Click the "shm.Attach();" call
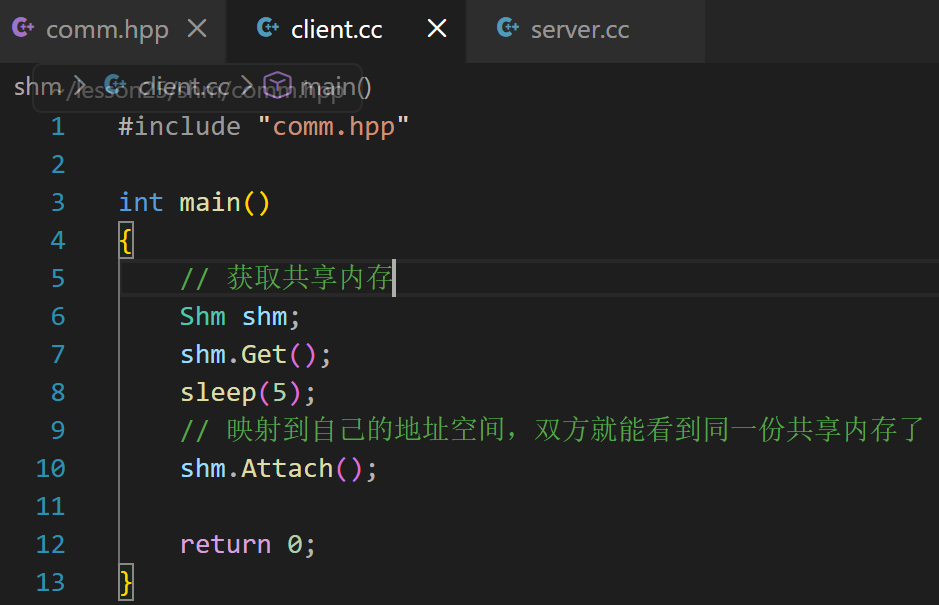The image size is (939, 605). [x=278, y=468]
